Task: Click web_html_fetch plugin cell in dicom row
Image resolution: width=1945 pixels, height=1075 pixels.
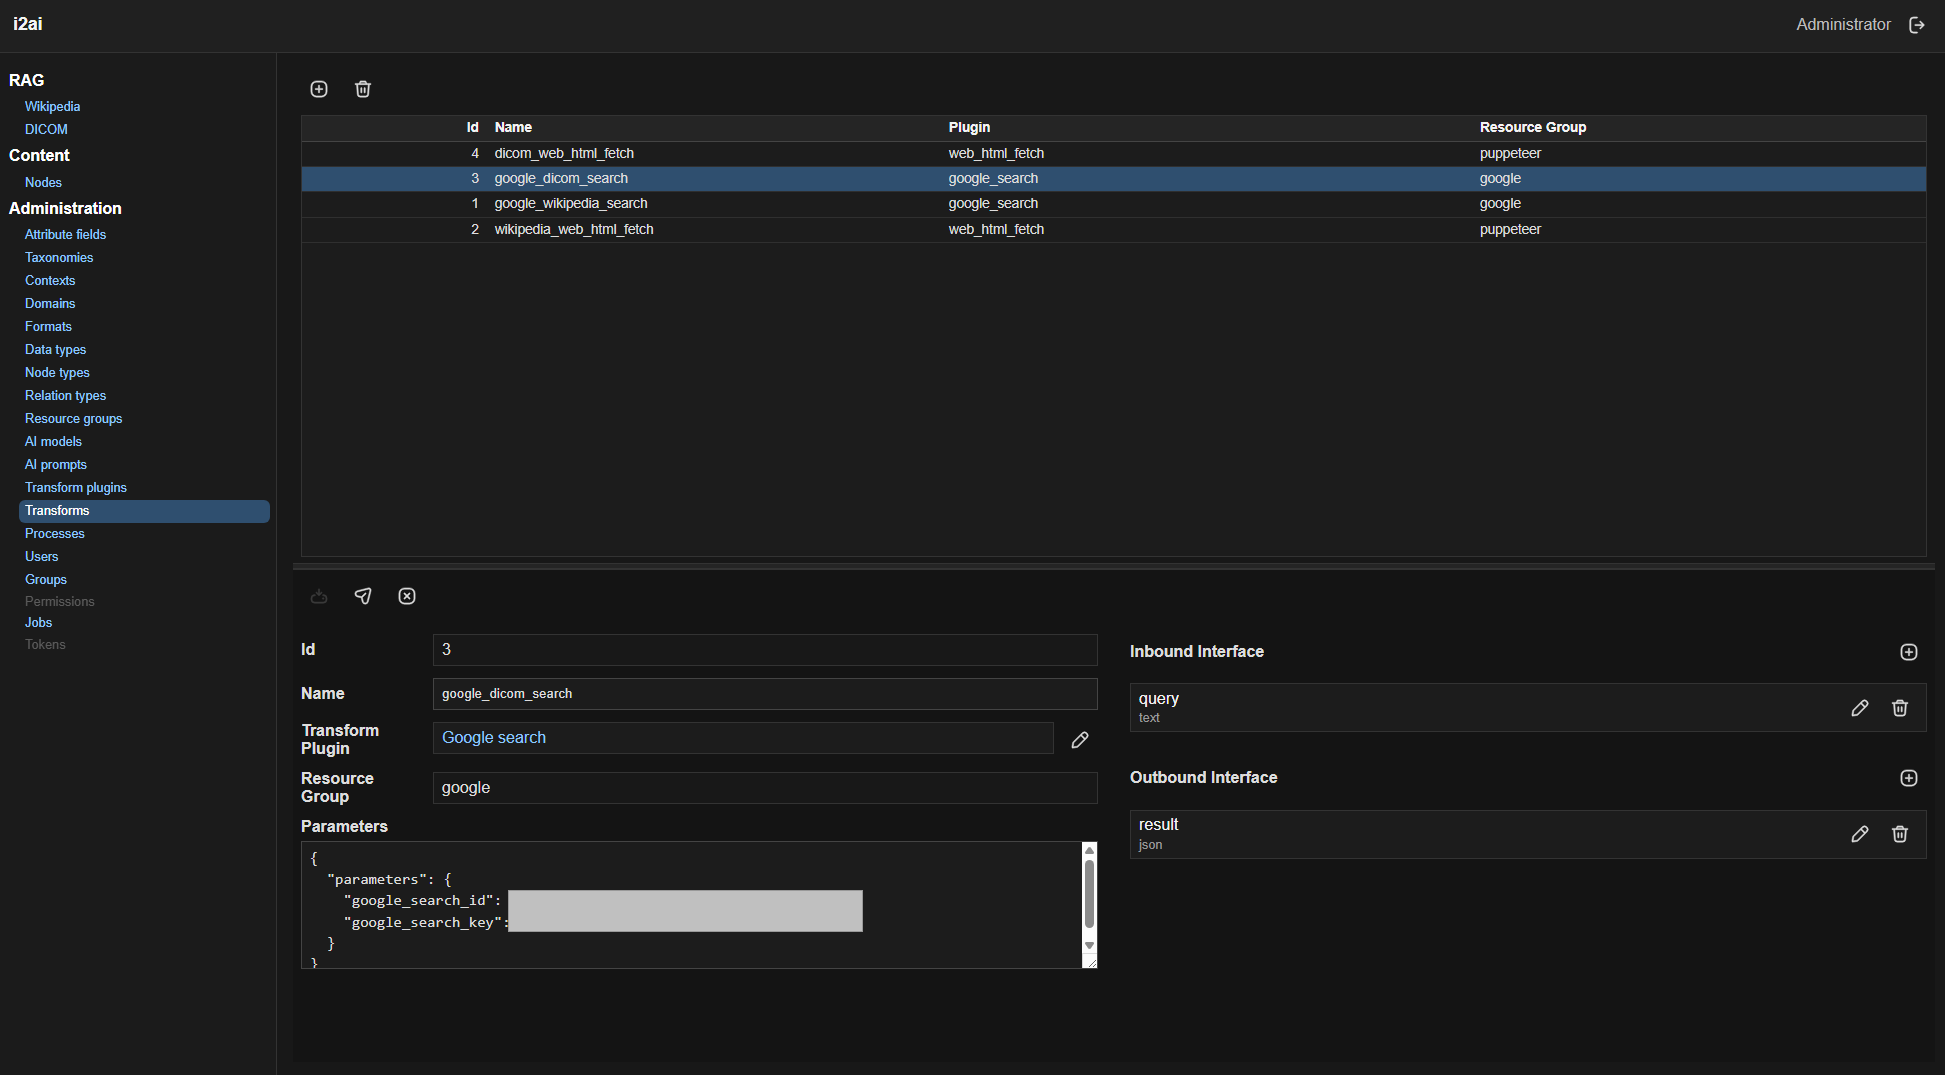Action: click(996, 153)
